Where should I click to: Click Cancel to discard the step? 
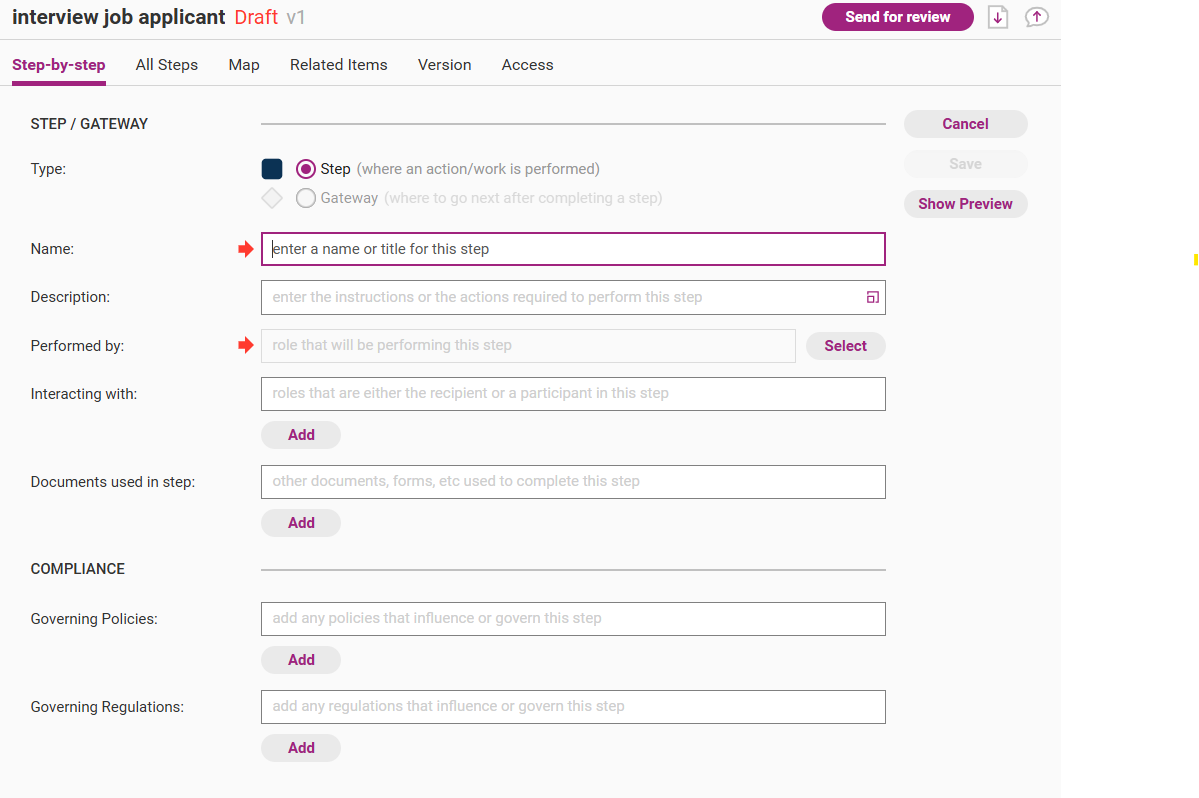(965, 124)
